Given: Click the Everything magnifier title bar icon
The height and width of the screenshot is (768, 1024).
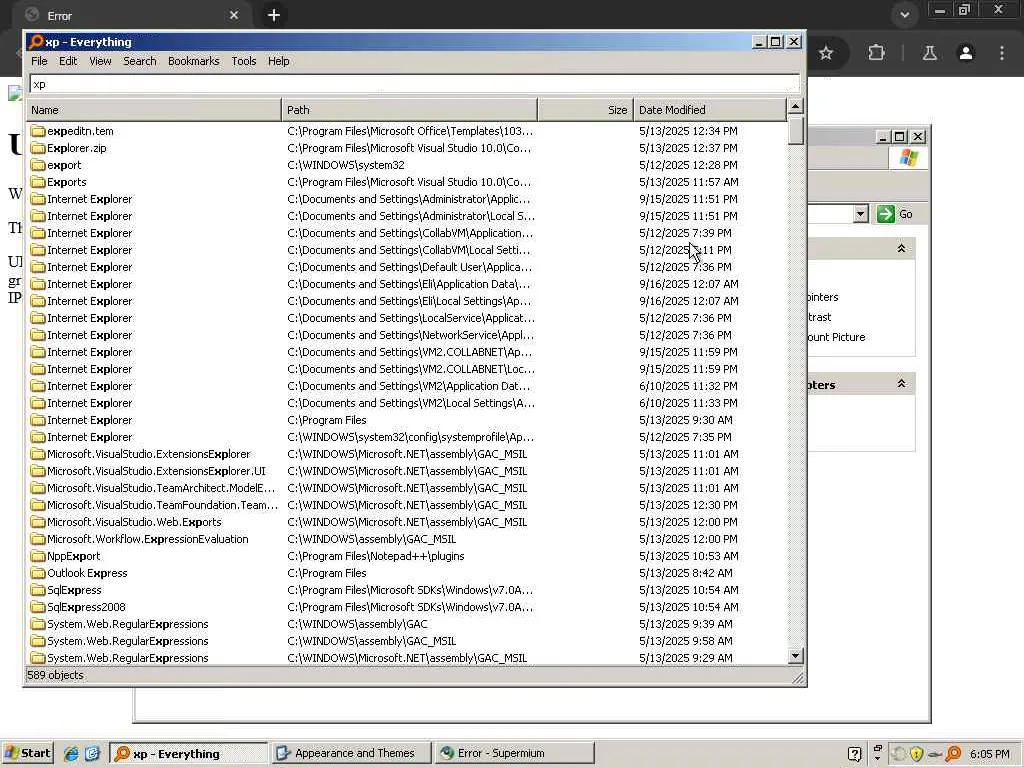Looking at the screenshot, I should tap(36, 42).
